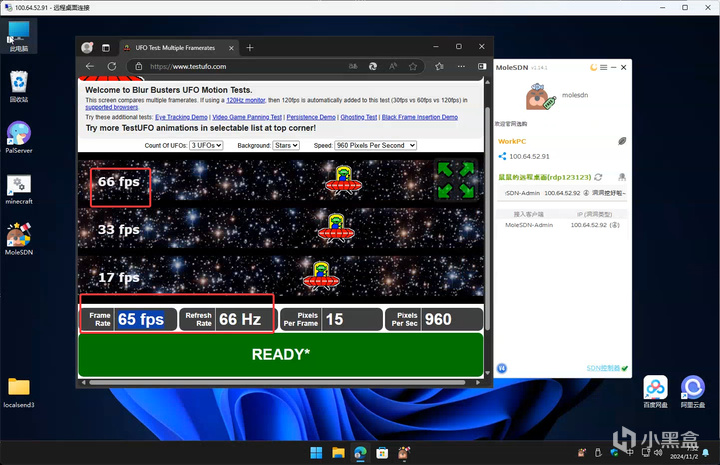Open the MoleSDN hamburger menu

603,67
